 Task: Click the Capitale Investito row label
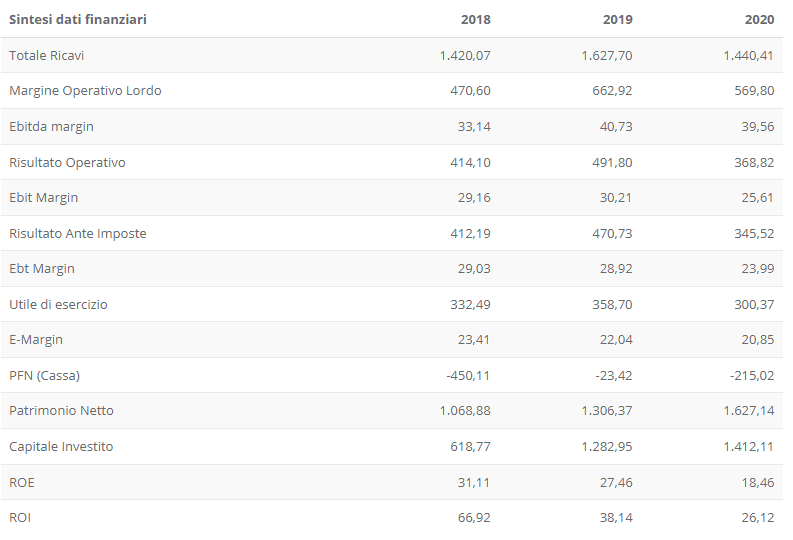61,446
